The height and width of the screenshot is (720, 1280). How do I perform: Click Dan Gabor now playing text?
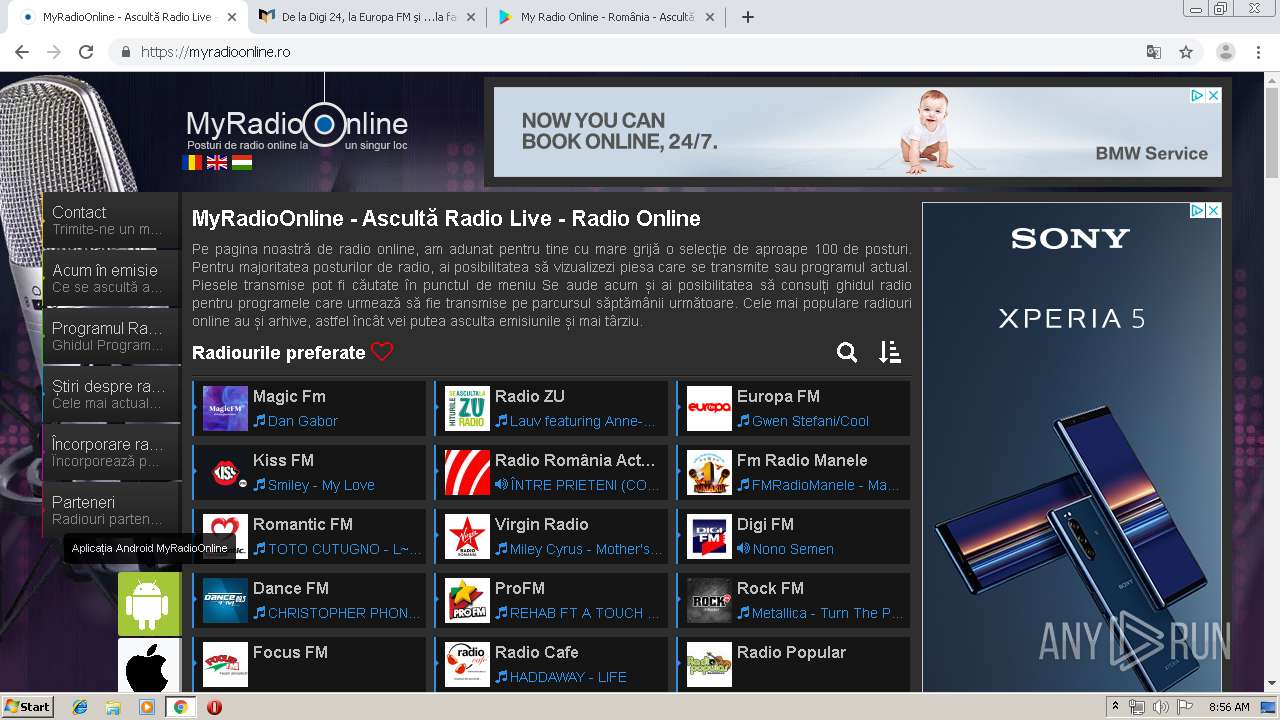303,421
